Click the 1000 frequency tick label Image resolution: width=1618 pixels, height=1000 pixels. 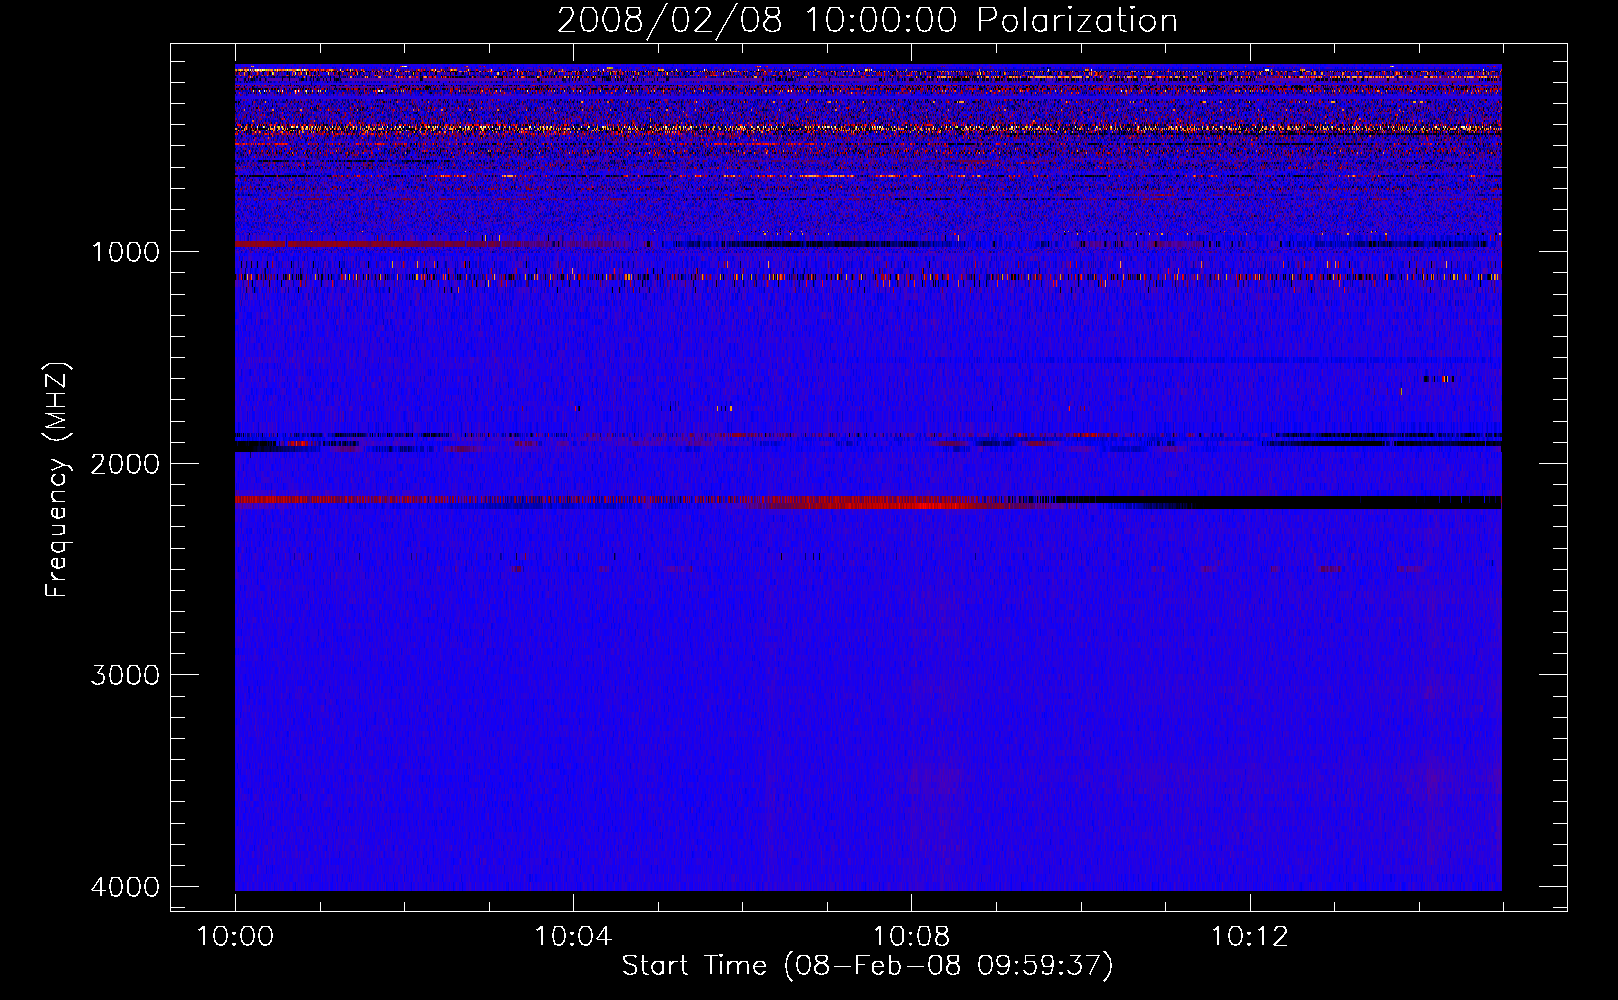click(x=125, y=251)
